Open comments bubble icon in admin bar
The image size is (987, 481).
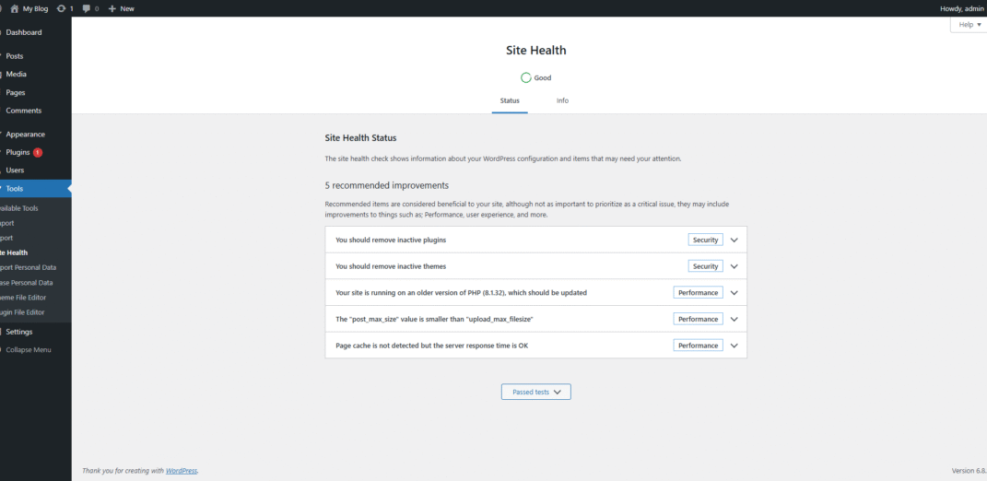pos(86,9)
